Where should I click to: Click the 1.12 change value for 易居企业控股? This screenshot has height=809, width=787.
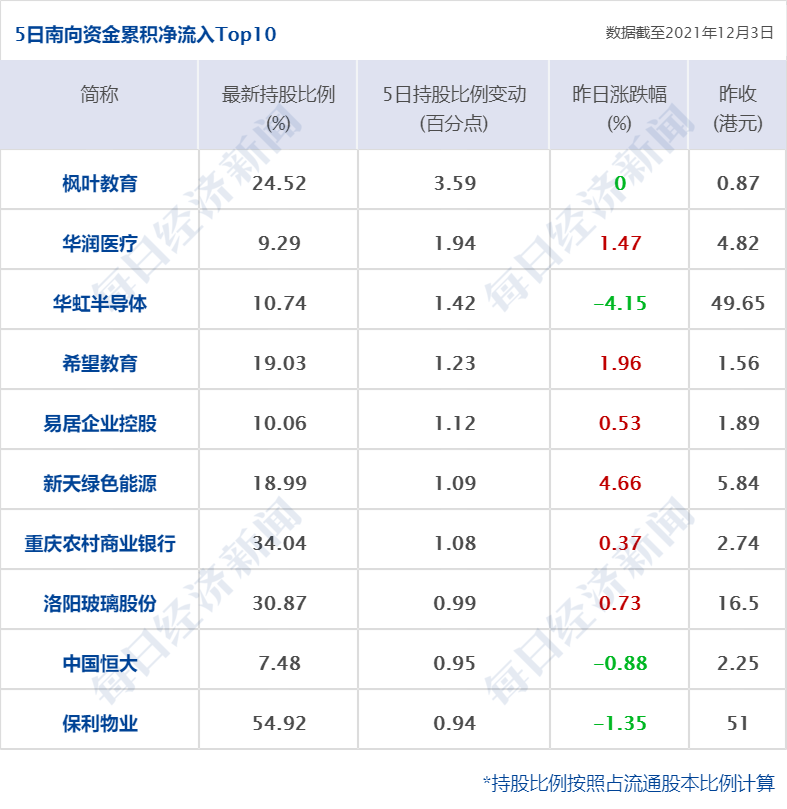click(455, 423)
